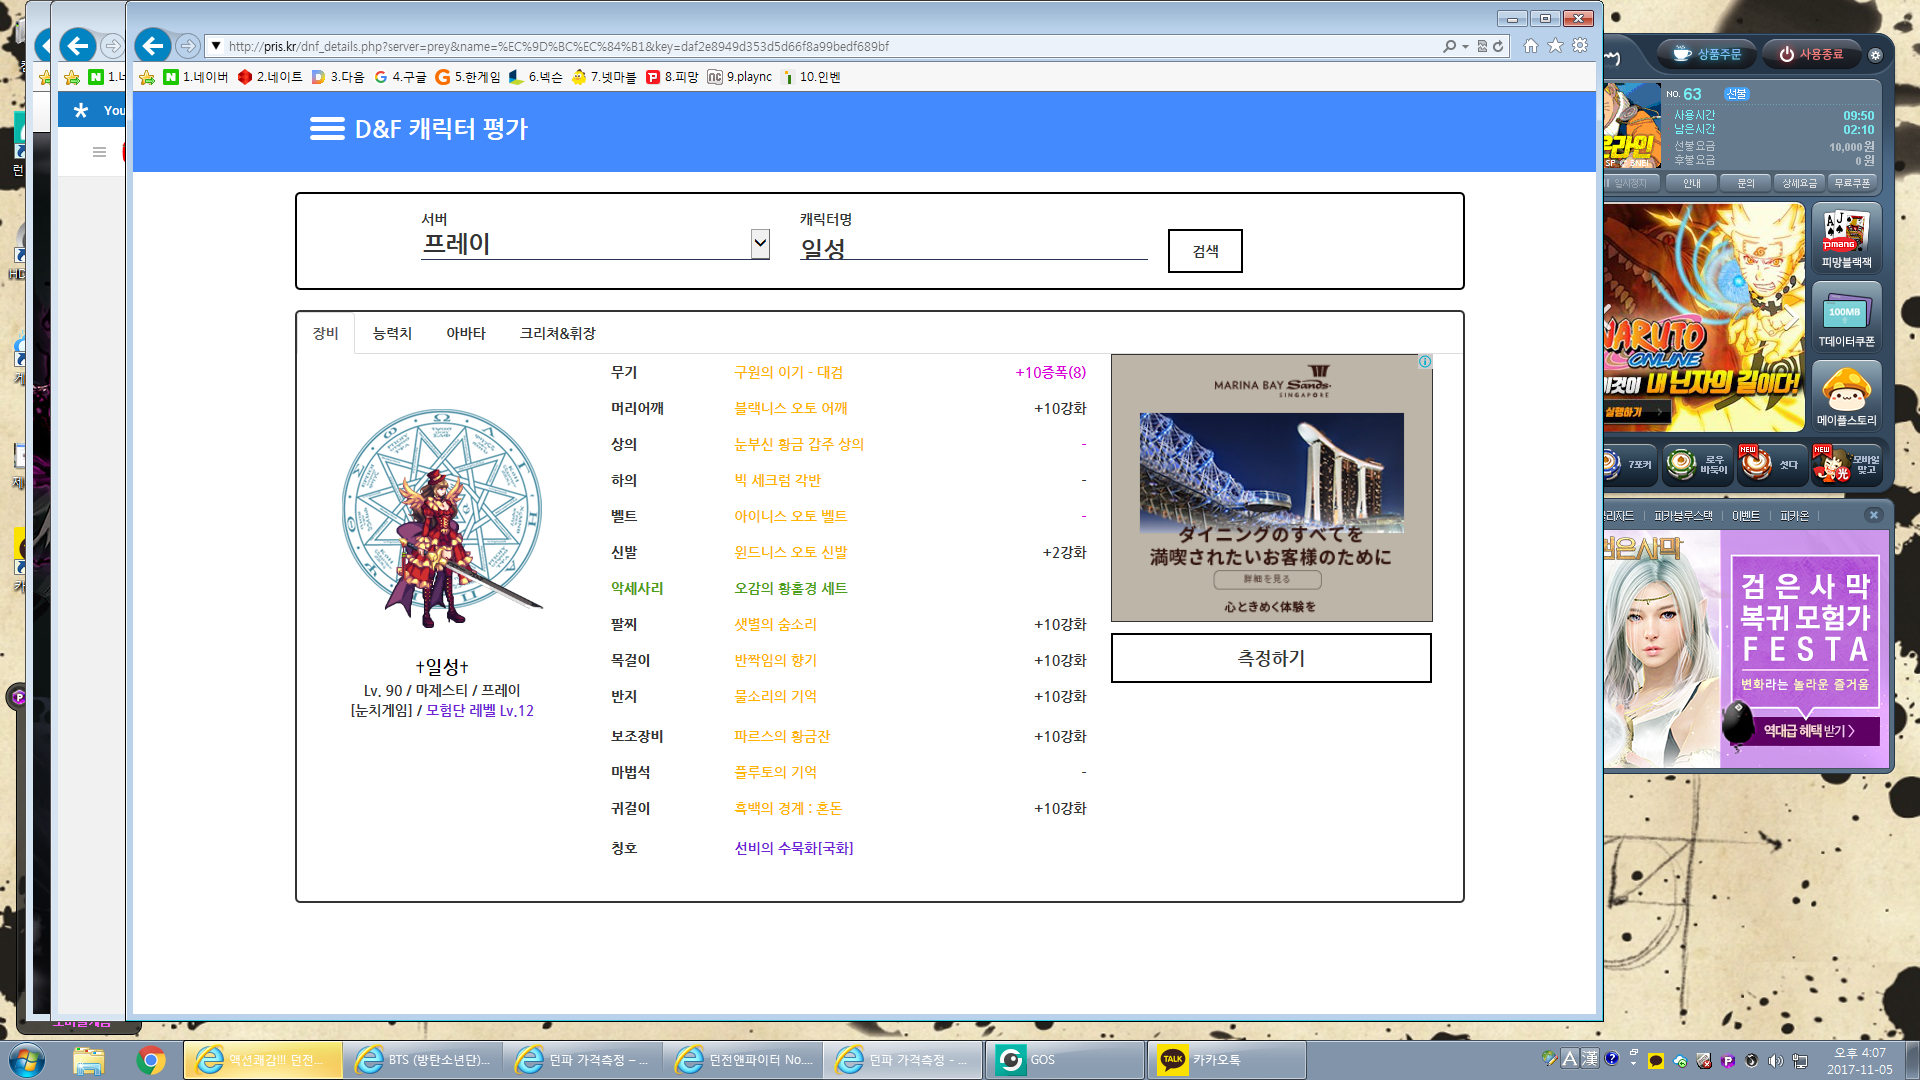The image size is (1920, 1080).
Task: Expand the 서버 server dropdown showing 프레이
Action: pos(595,244)
